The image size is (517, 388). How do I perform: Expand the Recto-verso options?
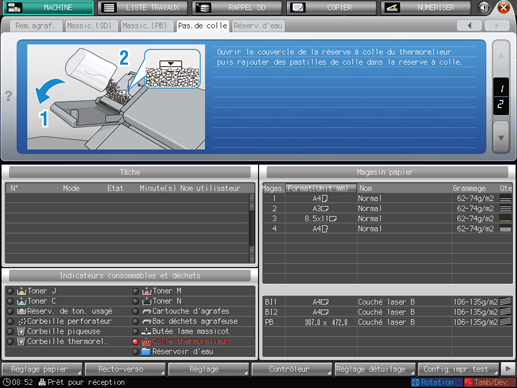(125, 369)
